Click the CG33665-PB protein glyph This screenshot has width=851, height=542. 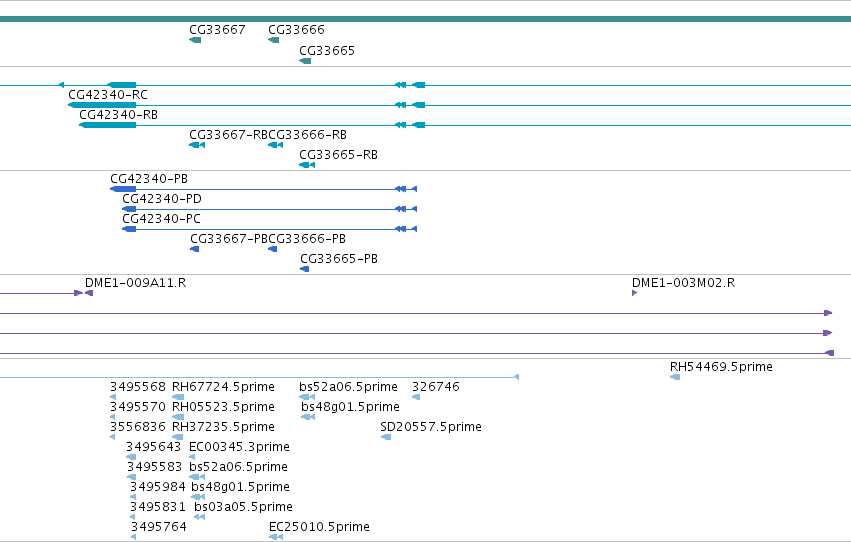coord(304,269)
